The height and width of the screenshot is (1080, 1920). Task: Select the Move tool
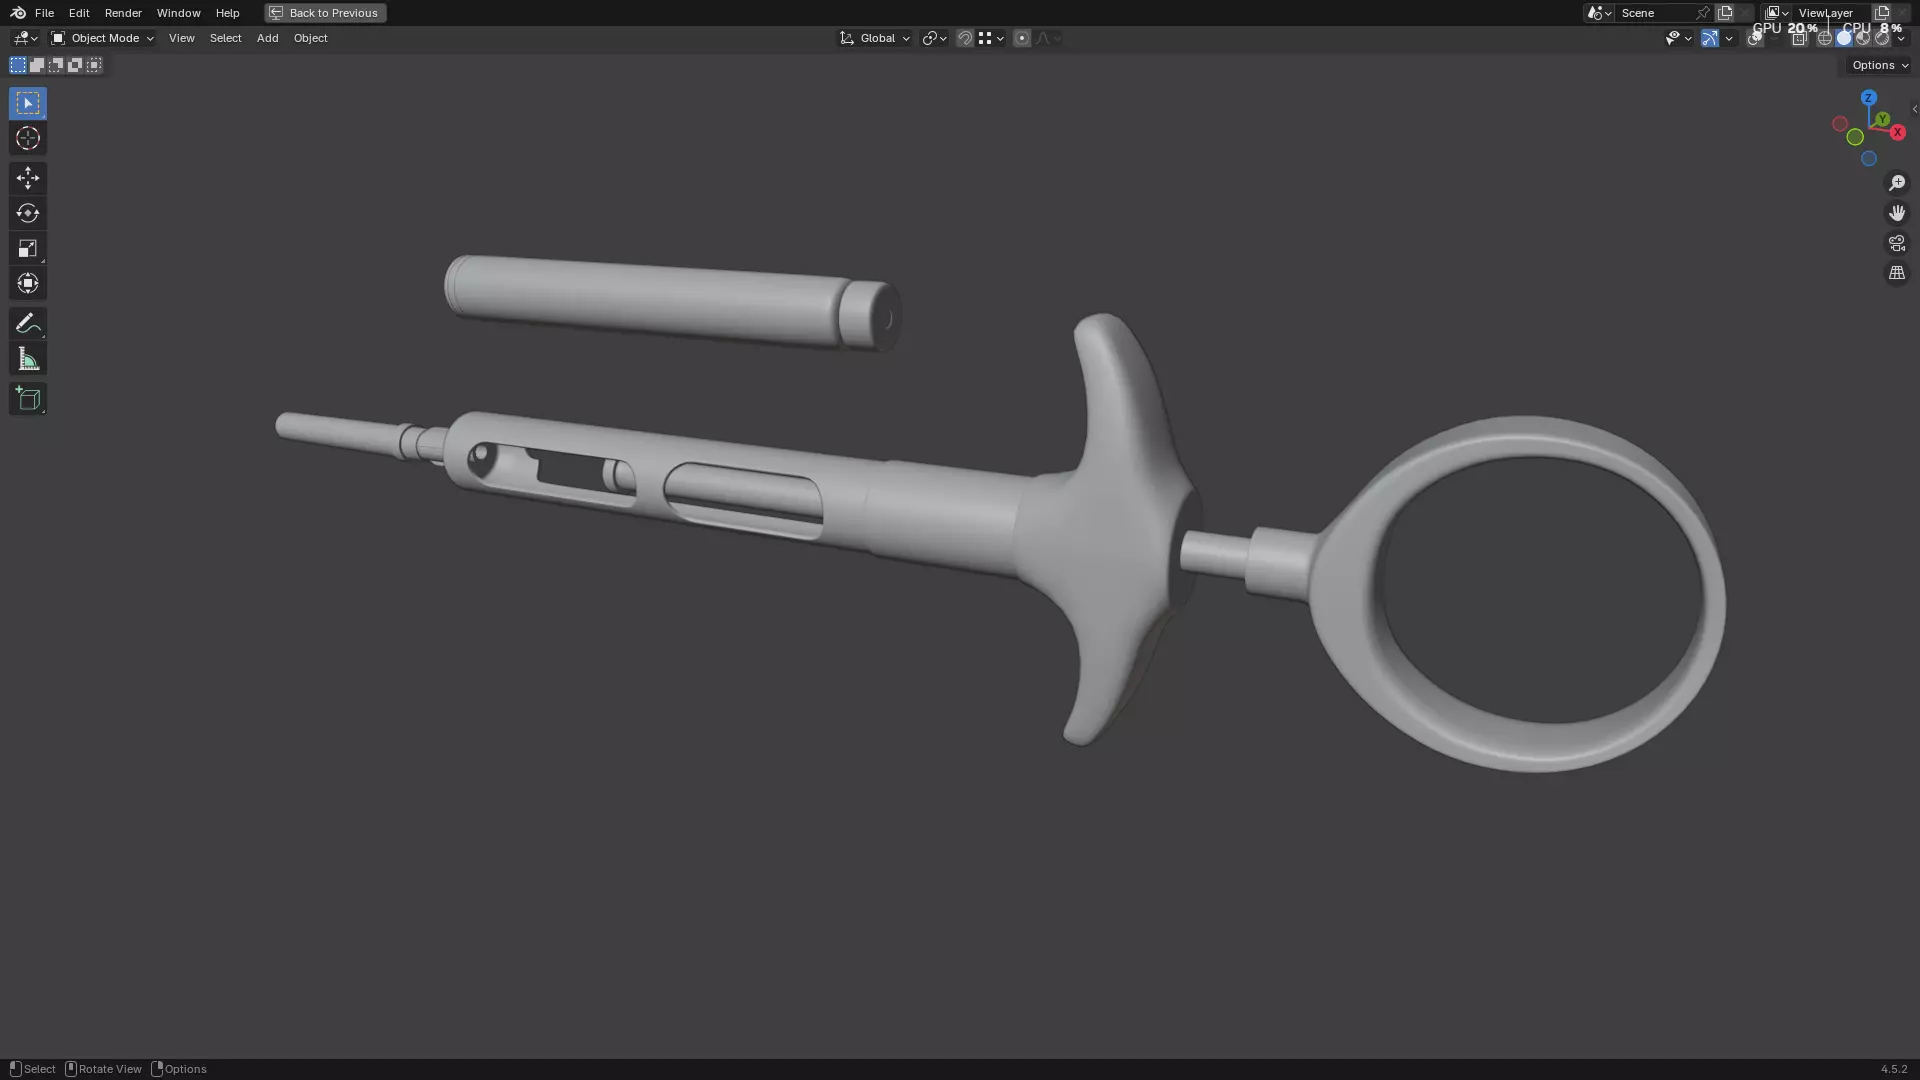(x=28, y=178)
